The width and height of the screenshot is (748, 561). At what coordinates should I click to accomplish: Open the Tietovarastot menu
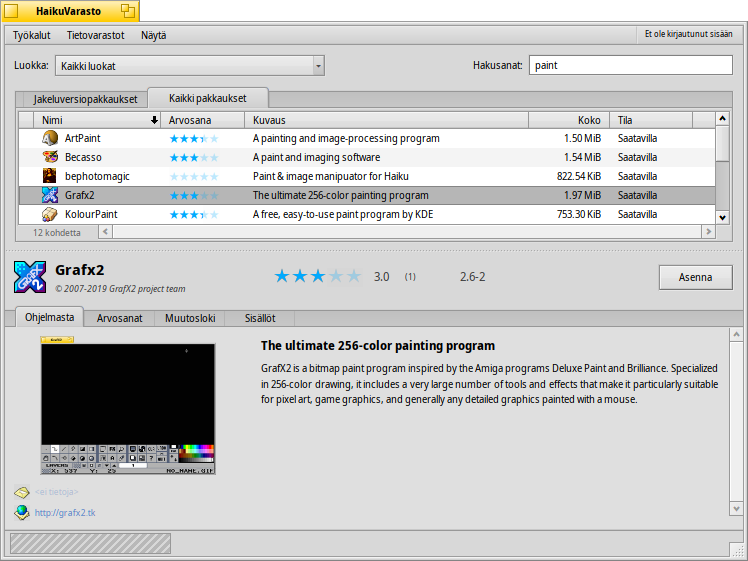[x=96, y=35]
